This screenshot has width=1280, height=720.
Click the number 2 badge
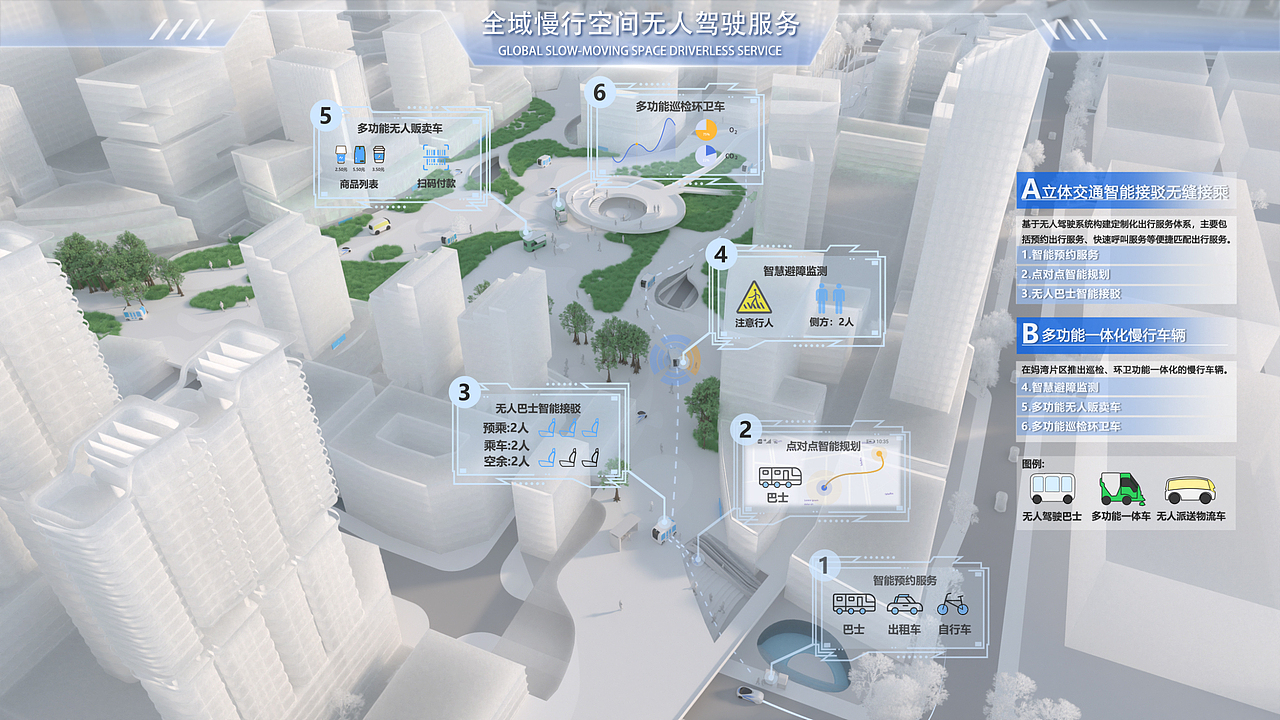pos(745,430)
